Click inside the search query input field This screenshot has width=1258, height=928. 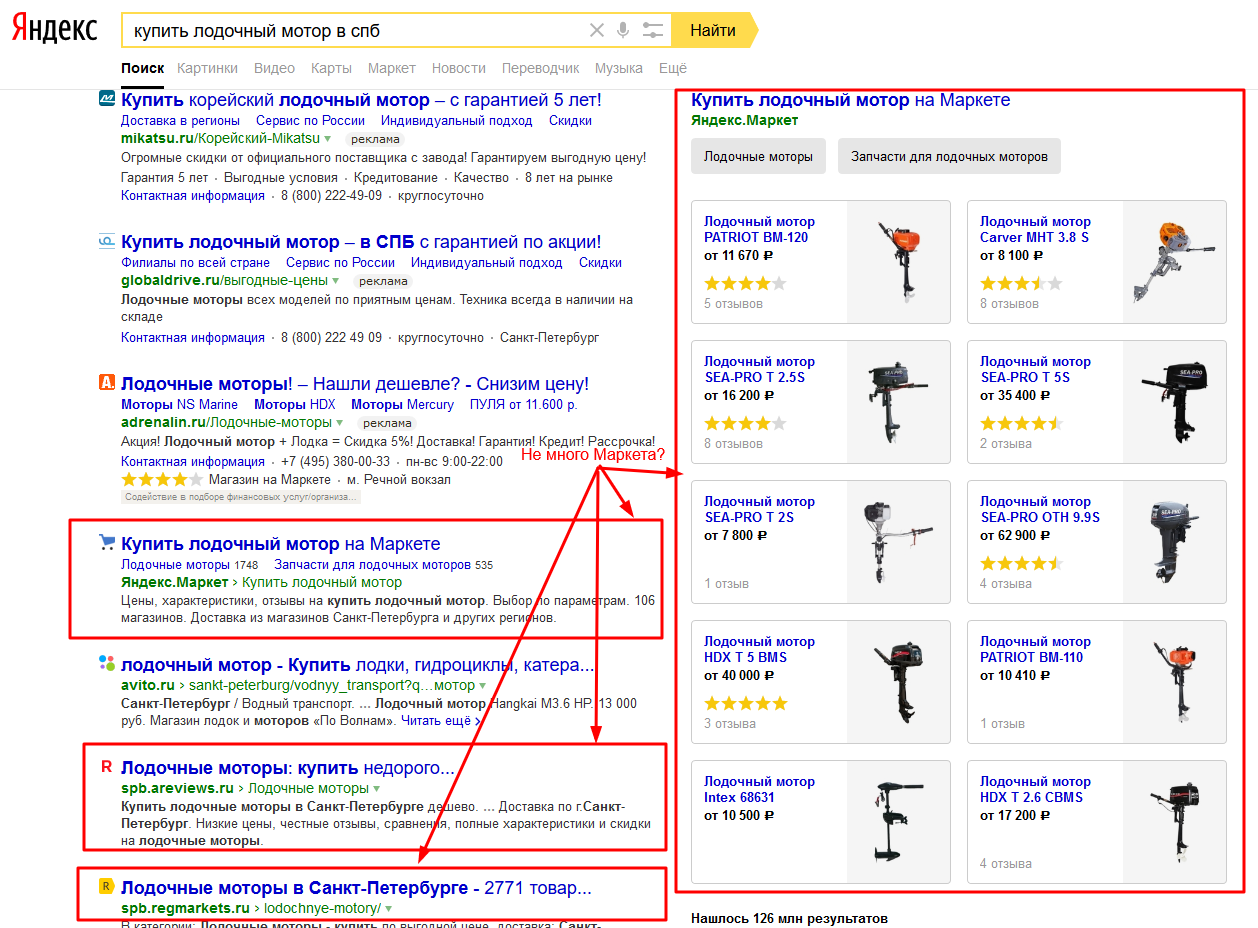click(350, 30)
